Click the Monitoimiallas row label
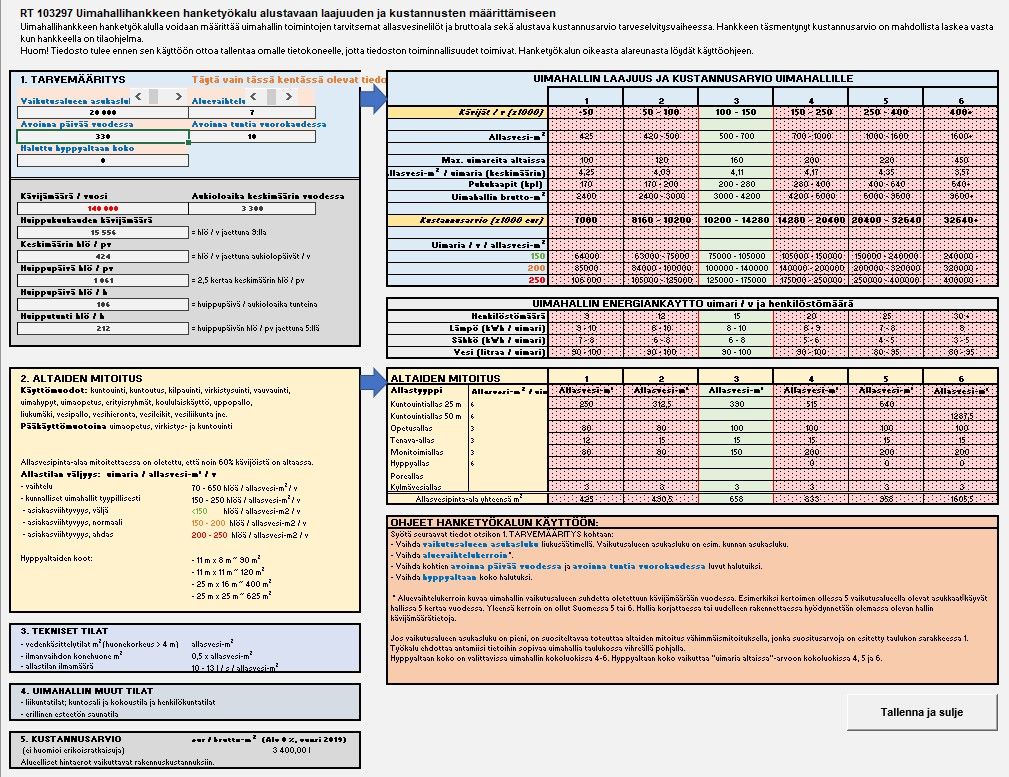Viewport: 1009px width, 777px height. (416, 453)
